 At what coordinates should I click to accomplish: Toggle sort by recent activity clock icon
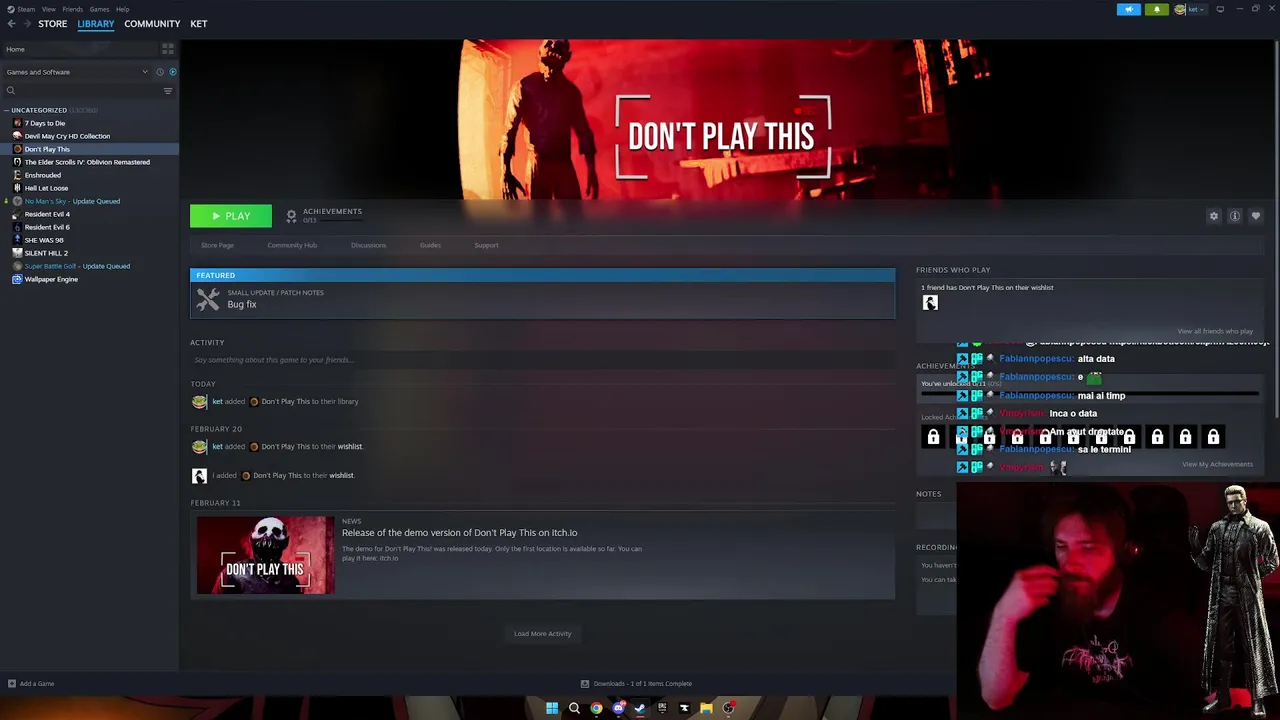(159, 72)
